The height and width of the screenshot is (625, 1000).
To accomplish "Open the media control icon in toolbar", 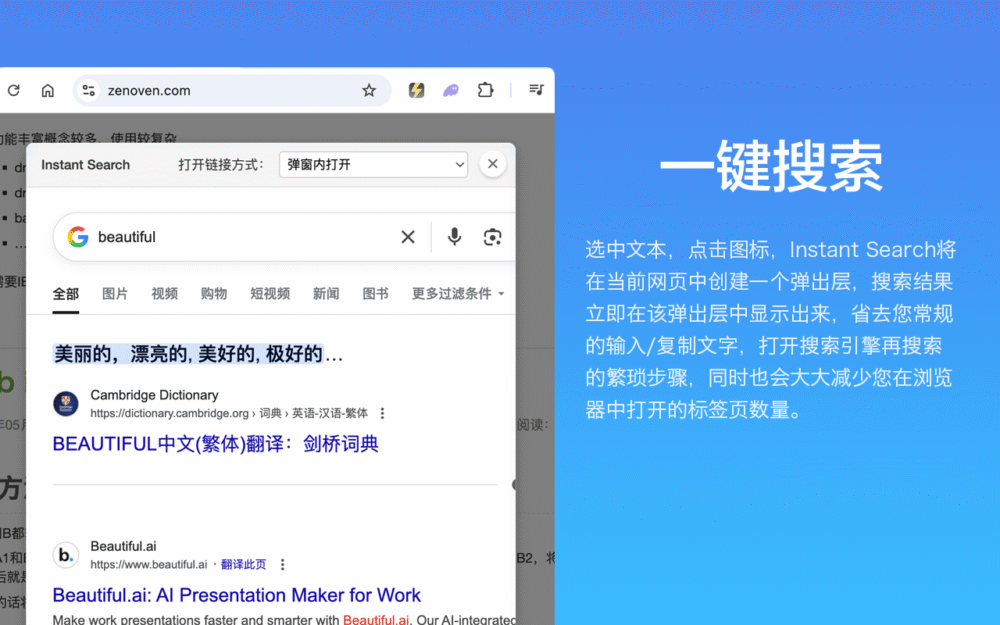I will click(536, 90).
